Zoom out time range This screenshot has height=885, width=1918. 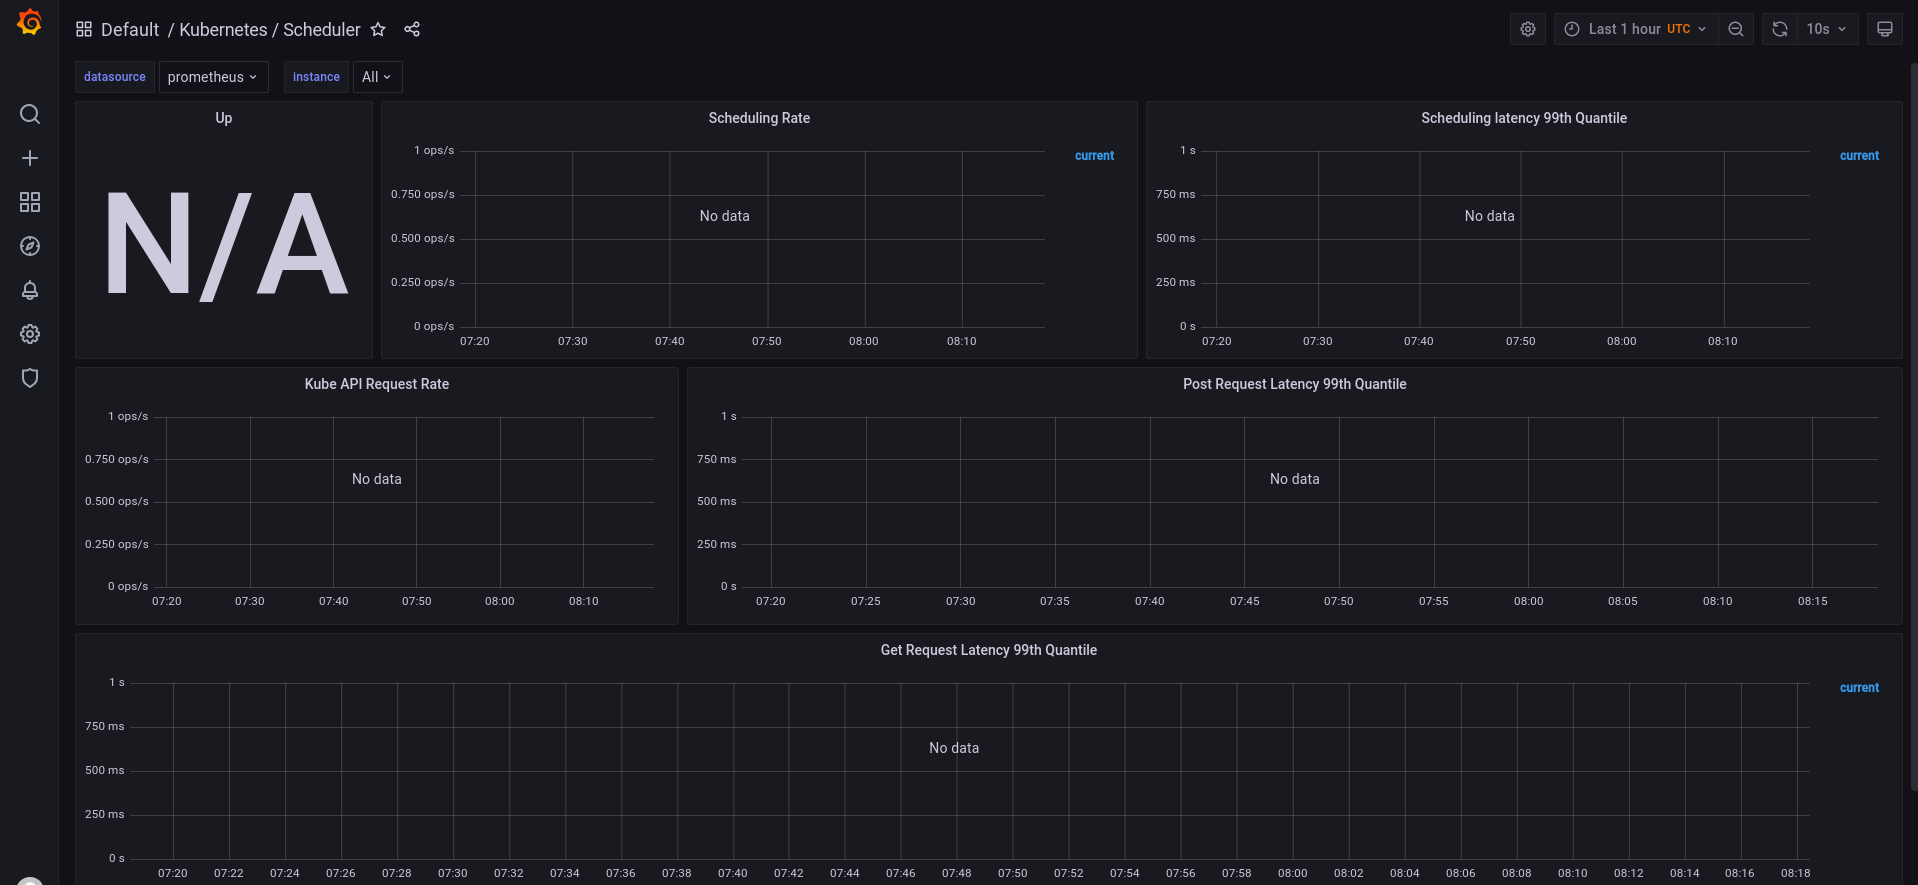(1736, 29)
